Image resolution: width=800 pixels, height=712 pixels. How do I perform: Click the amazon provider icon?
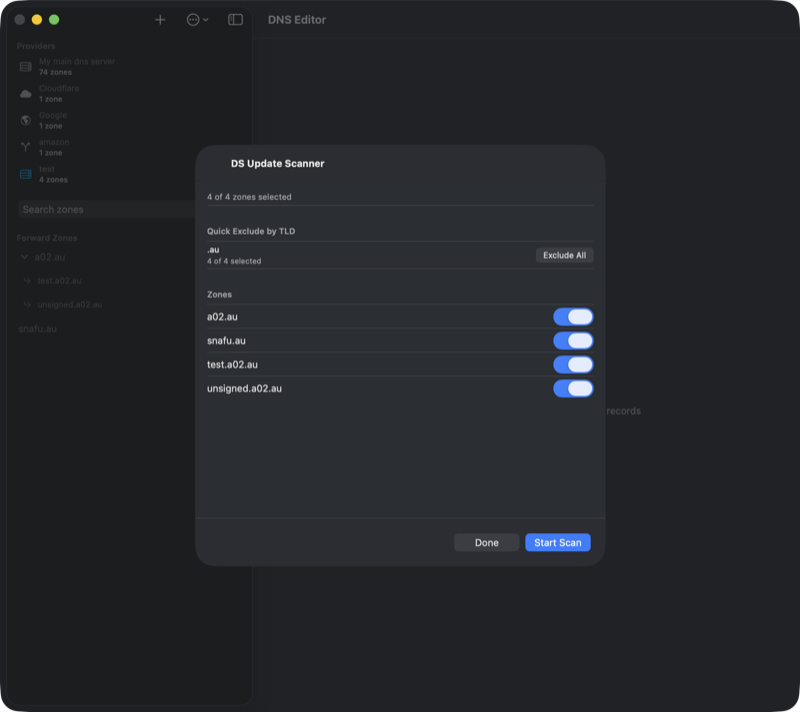pos(25,146)
